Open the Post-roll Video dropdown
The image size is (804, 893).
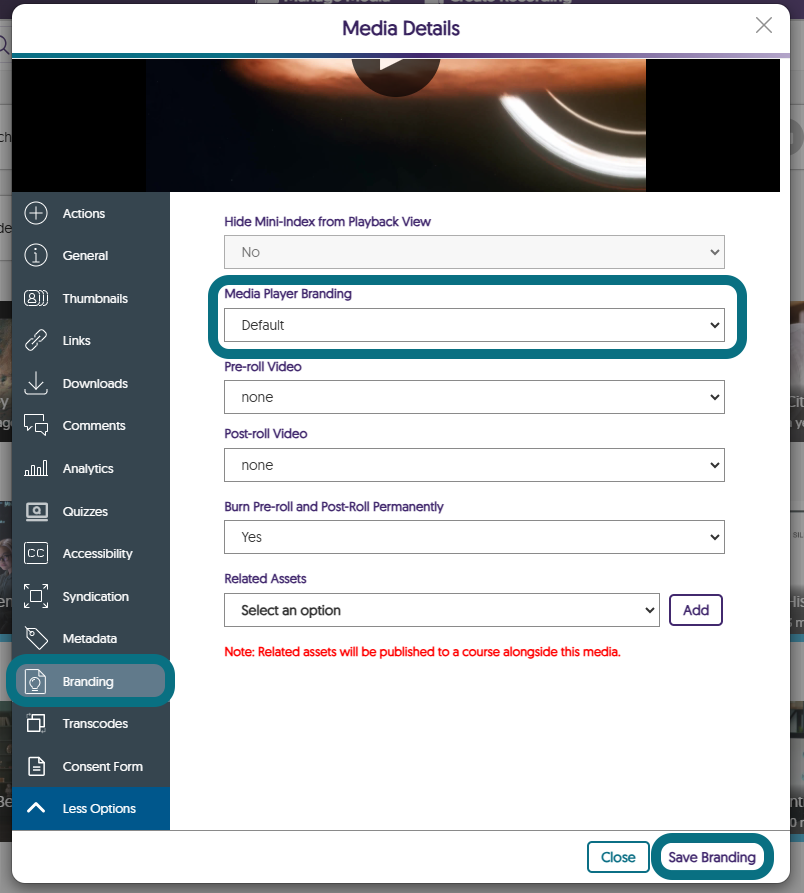[474, 465]
